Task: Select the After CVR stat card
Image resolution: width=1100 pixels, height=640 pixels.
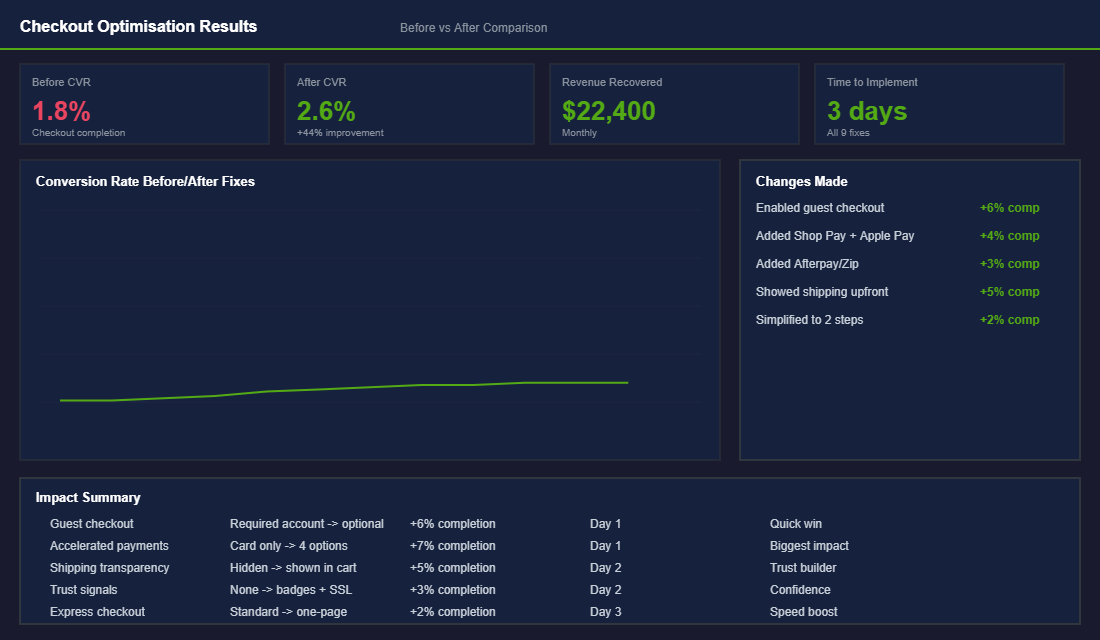Action: point(409,103)
